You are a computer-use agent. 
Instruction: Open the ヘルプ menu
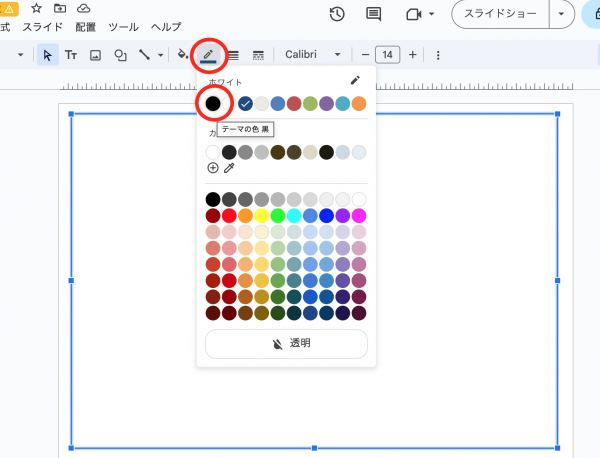pyautogui.click(x=166, y=26)
